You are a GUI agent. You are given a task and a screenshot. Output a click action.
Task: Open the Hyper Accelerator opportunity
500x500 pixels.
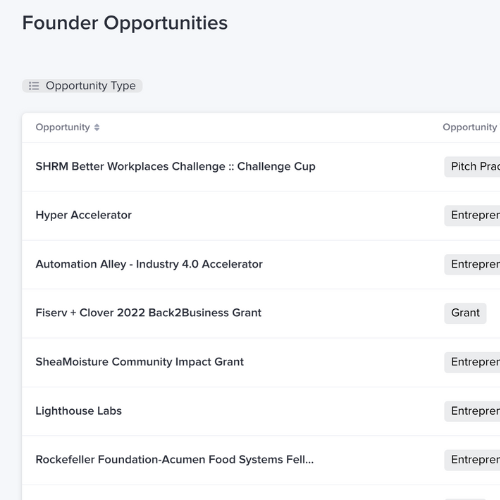pyautogui.click(x=83, y=215)
